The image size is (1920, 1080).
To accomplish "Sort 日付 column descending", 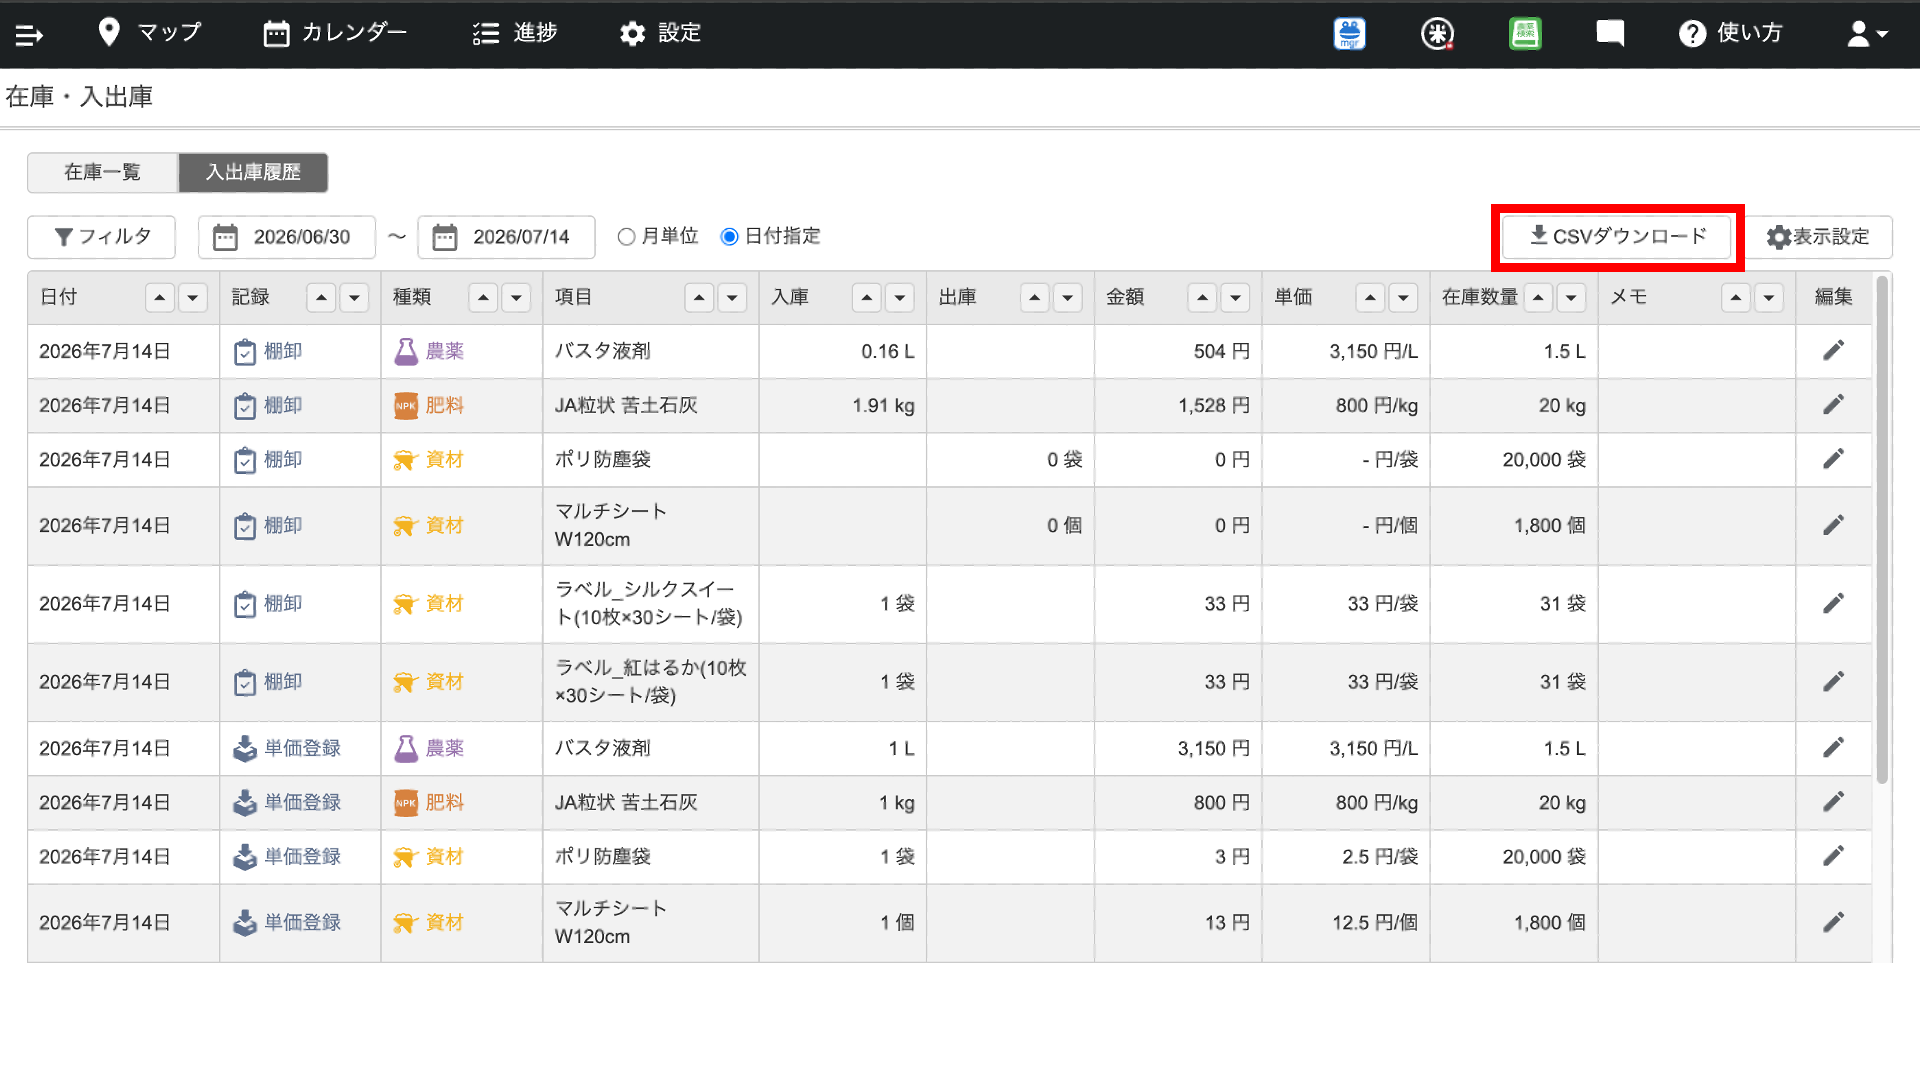I will pyautogui.click(x=193, y=297).
